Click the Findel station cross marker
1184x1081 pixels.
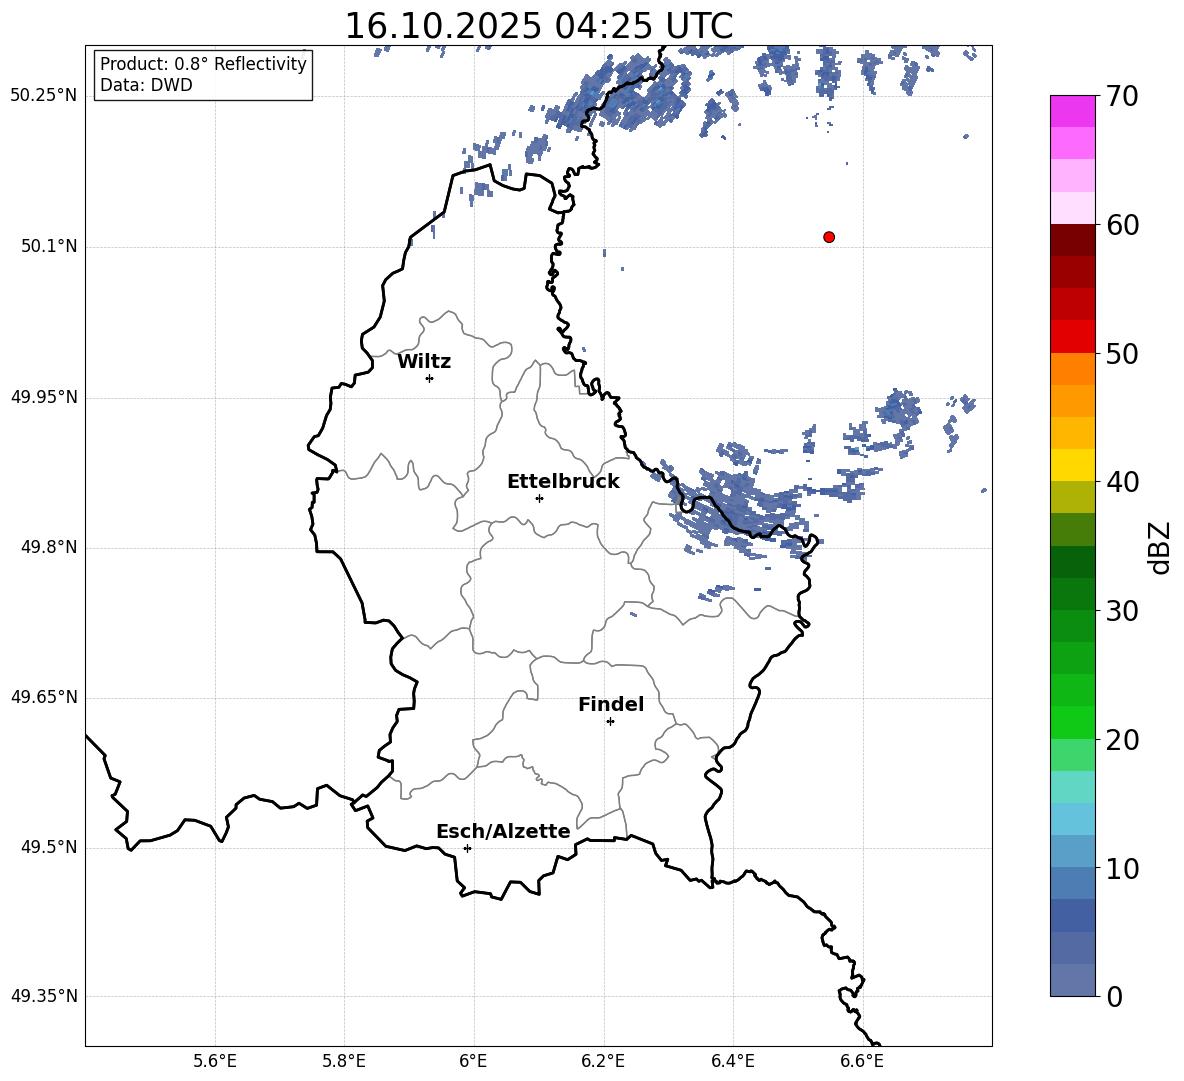tap(610, 722)
